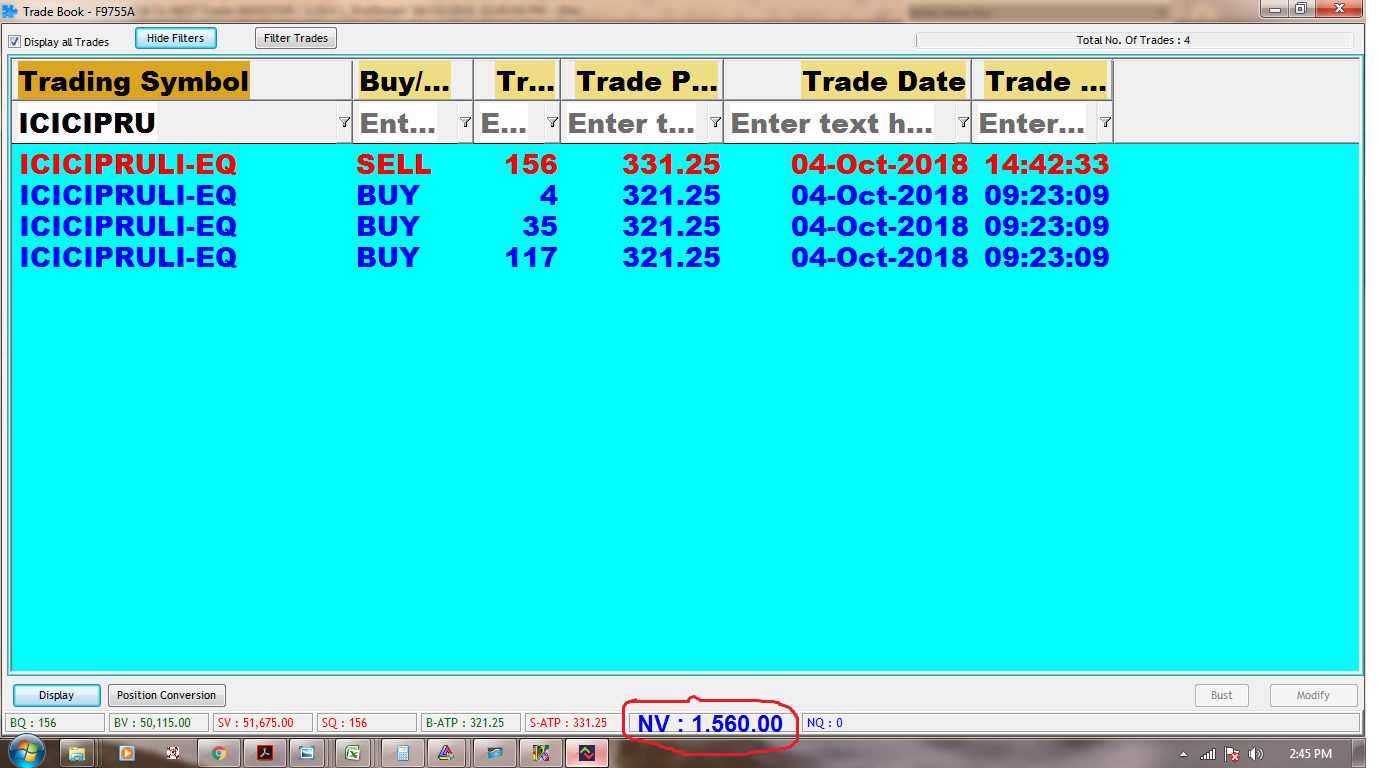The width and height of the screenshot is (1380, 768).
Task: Click the Trade ... time column header
Action: (x=1042, y=81)
